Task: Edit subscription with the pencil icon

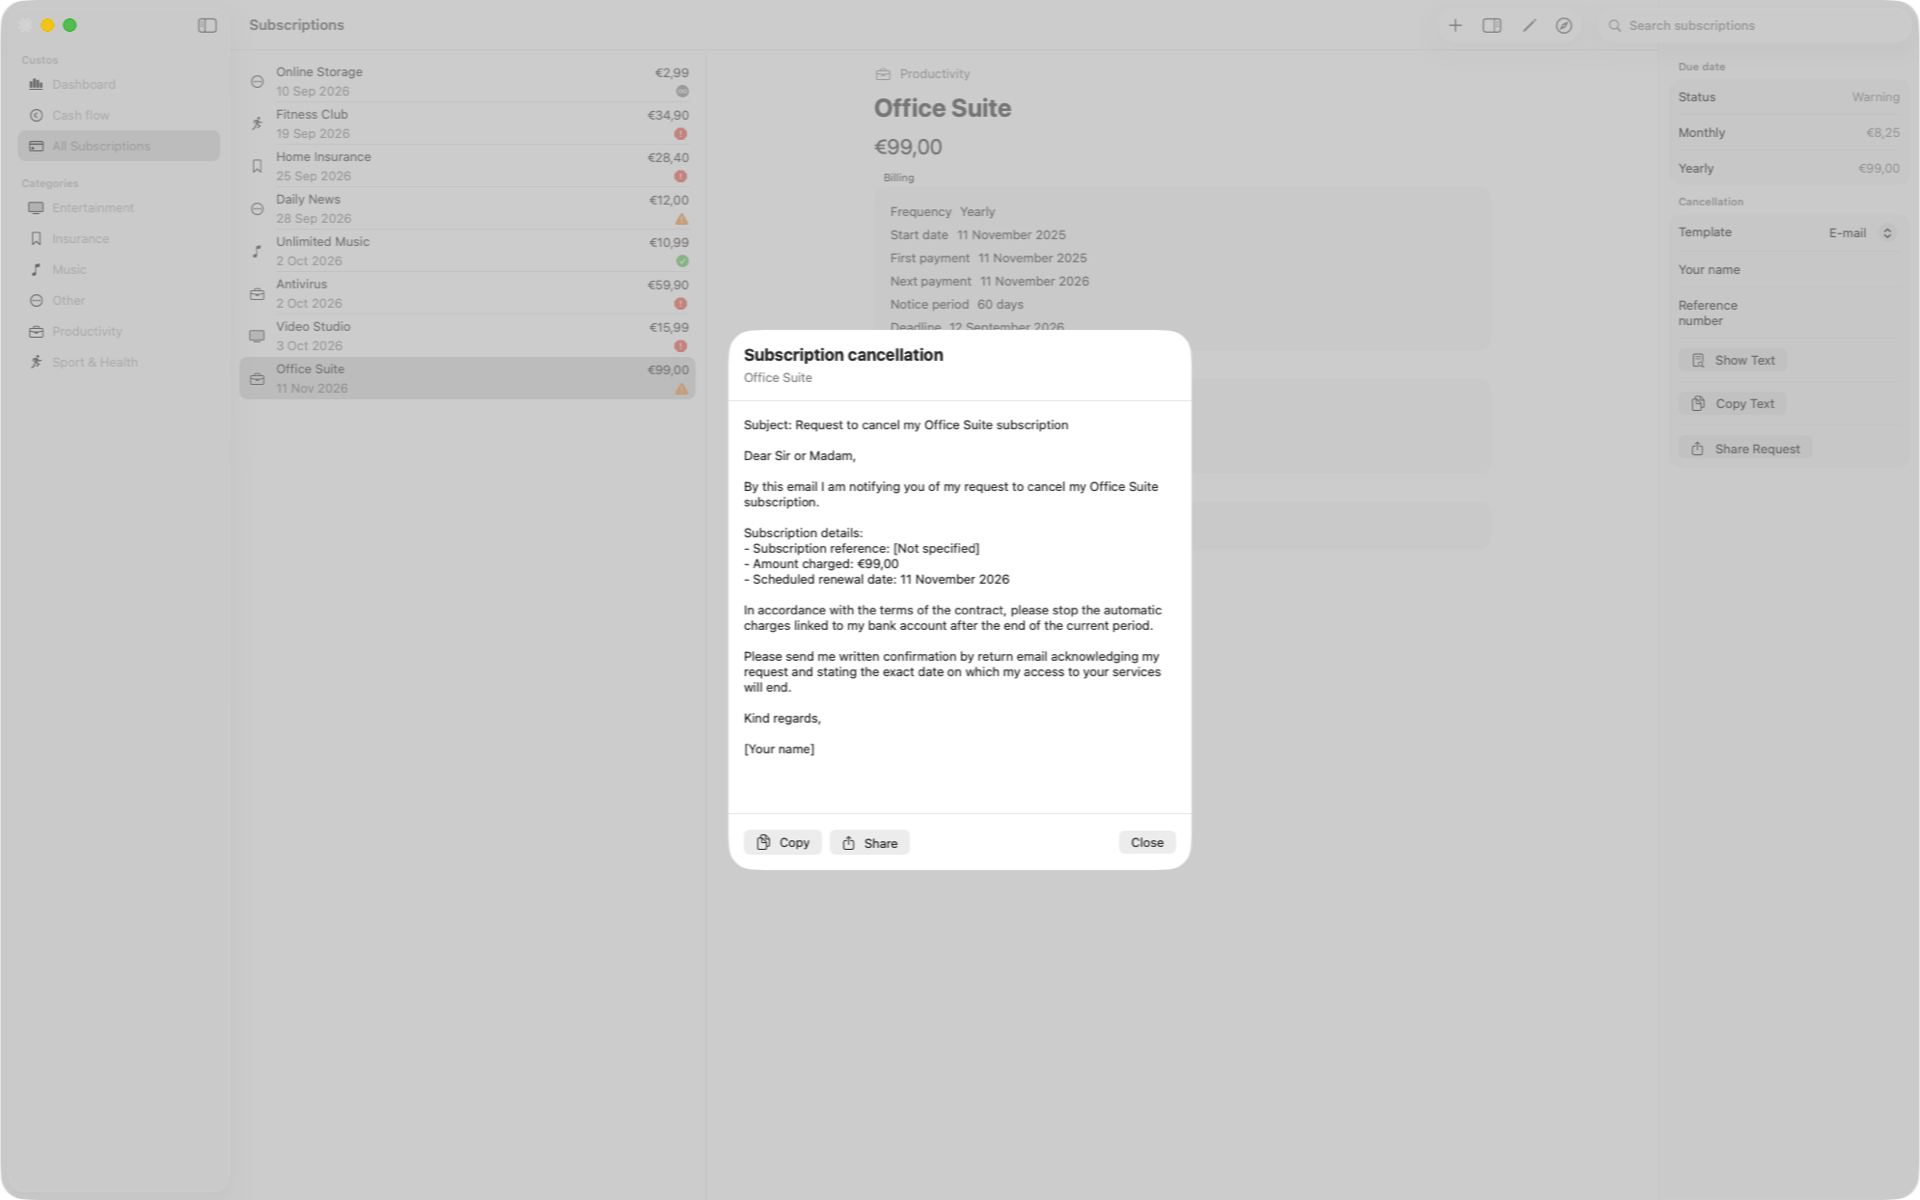Action: point(1529,25)
